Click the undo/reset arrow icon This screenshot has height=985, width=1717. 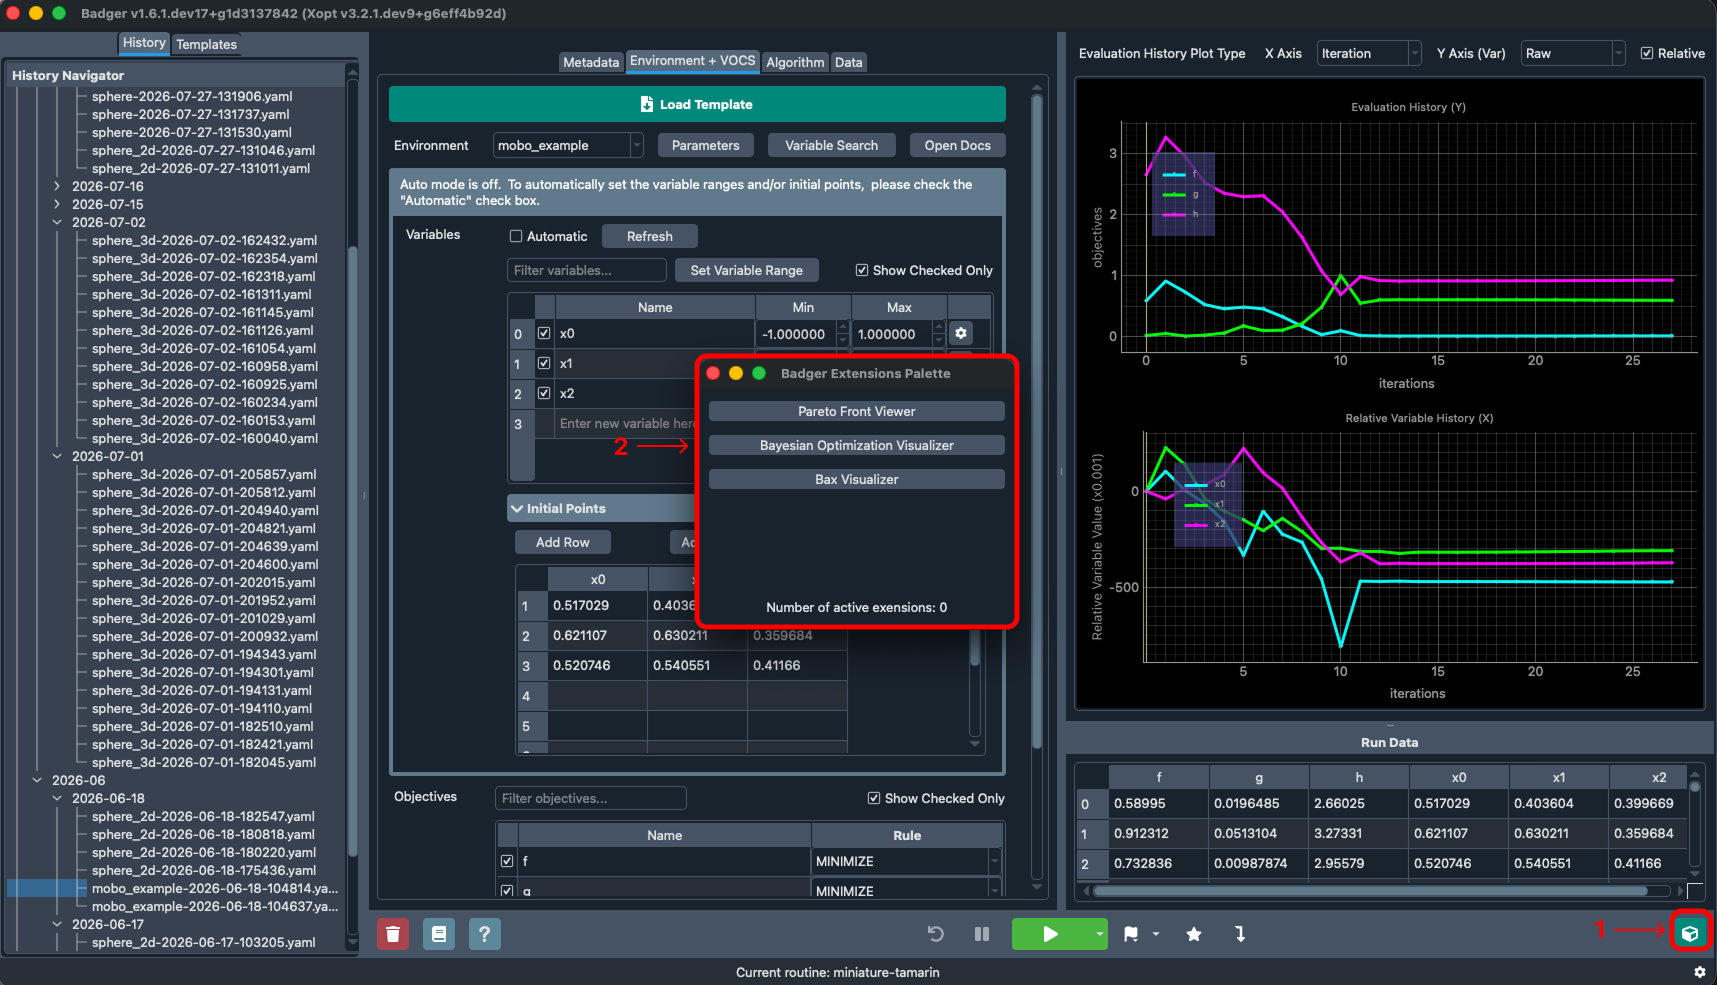click(936, 934)
